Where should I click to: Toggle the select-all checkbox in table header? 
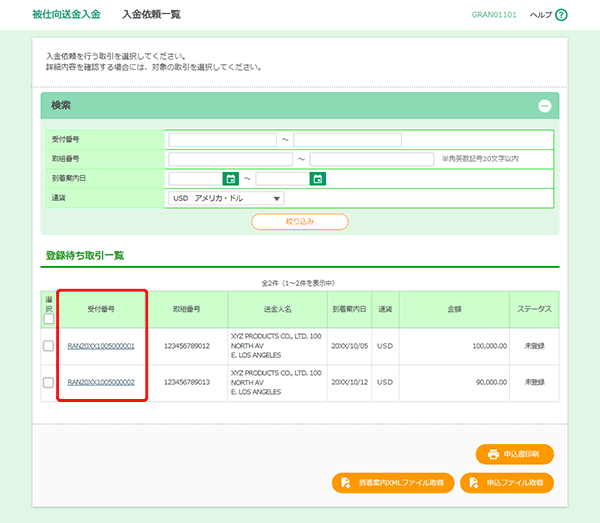tap(48, 319)
